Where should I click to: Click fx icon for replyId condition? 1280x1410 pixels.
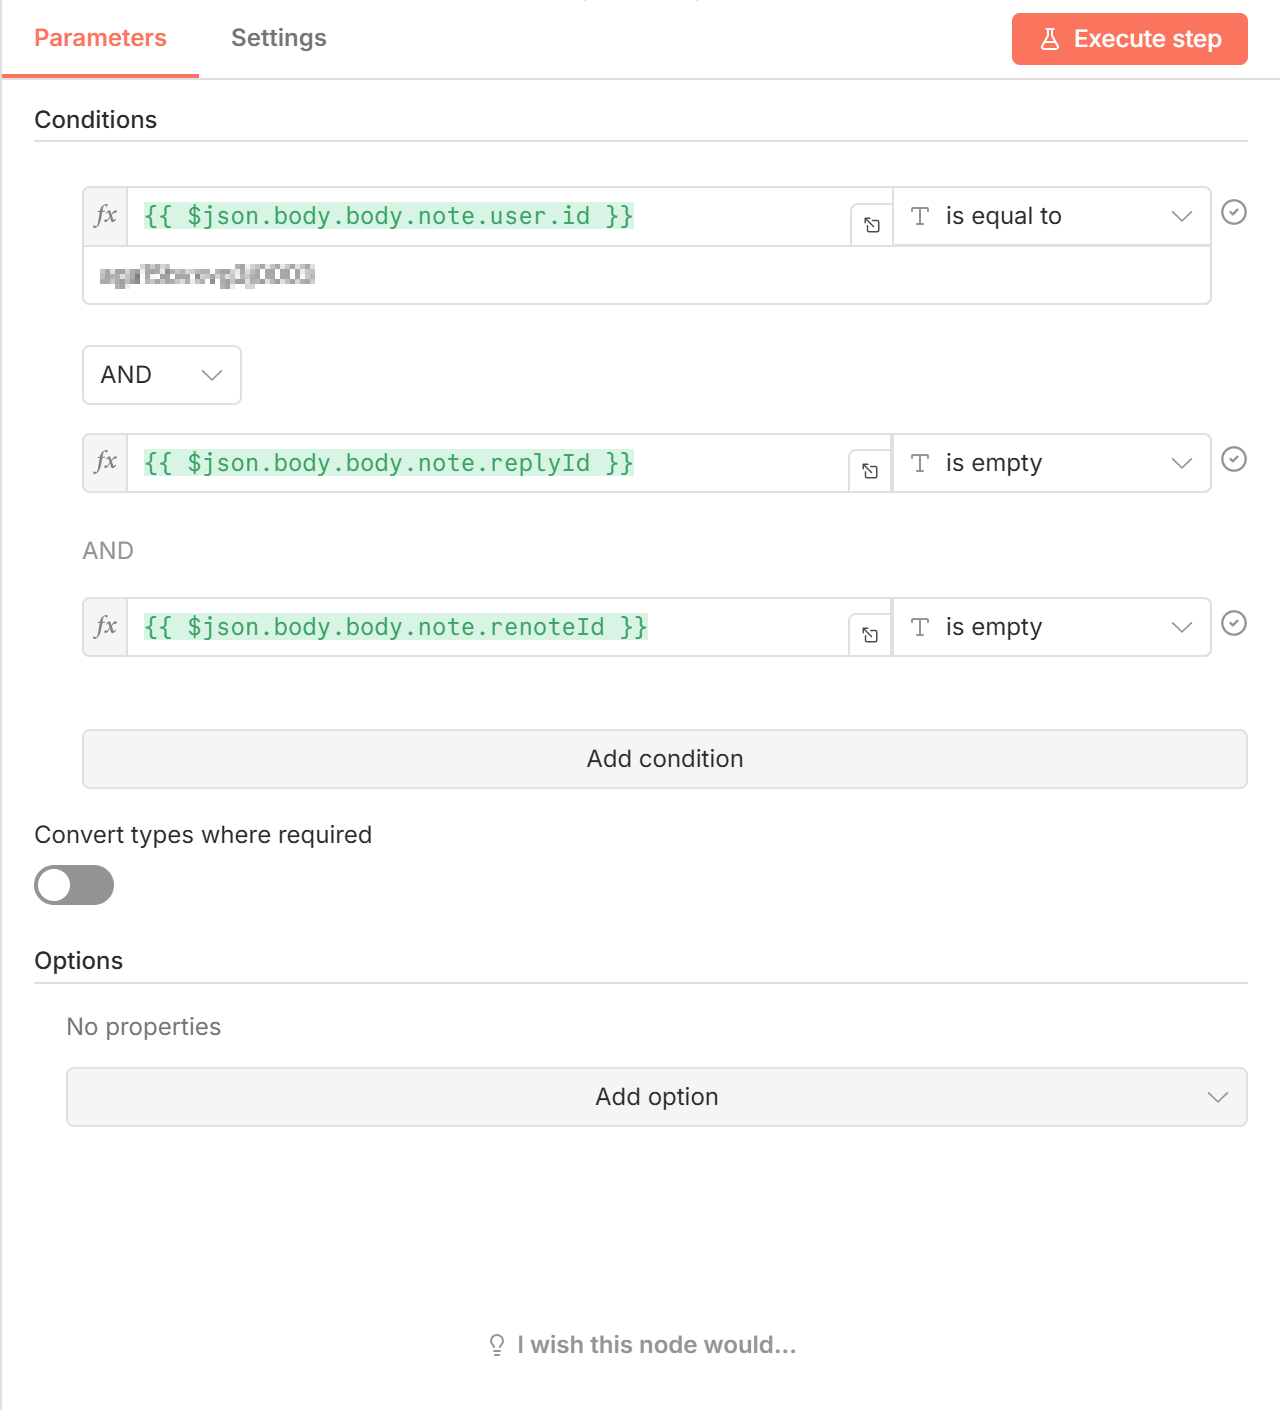pos(105,462)
